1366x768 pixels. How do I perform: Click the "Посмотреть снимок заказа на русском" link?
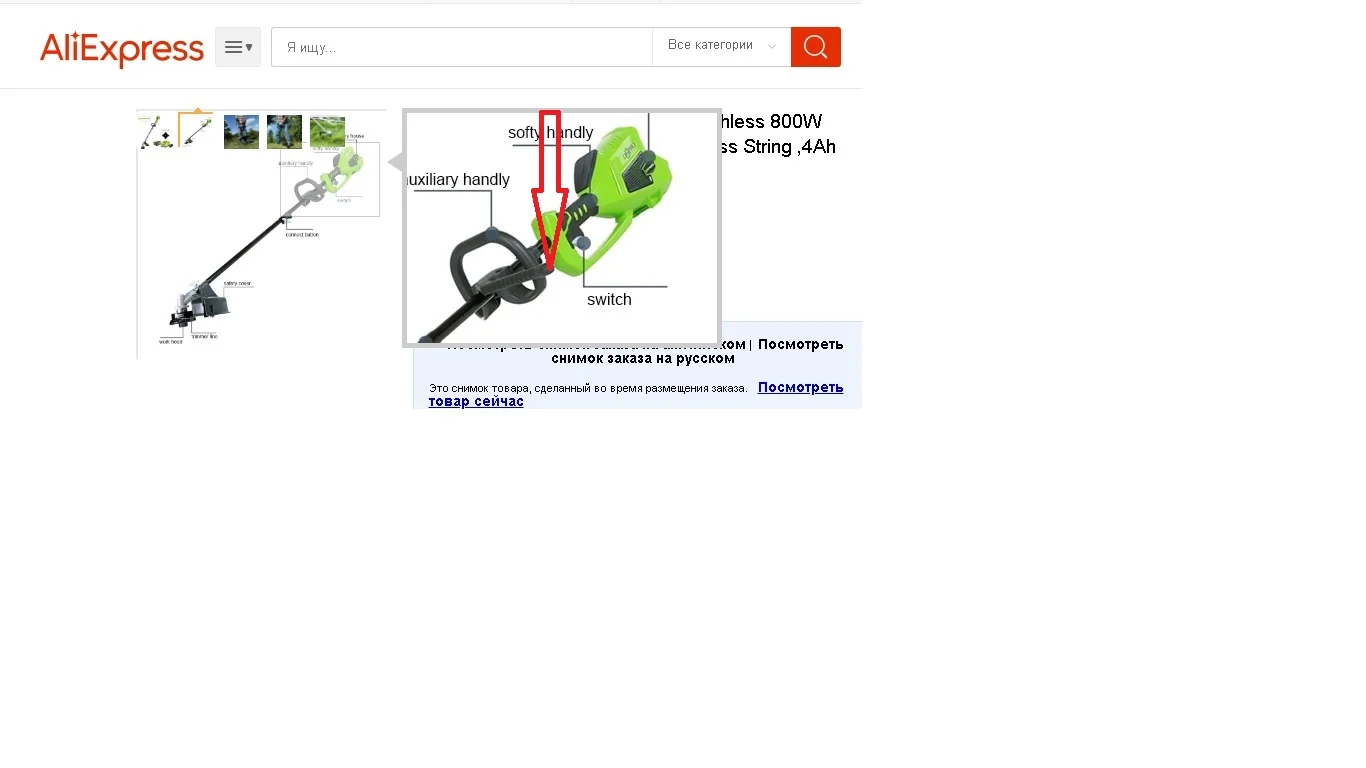point(697,351)
